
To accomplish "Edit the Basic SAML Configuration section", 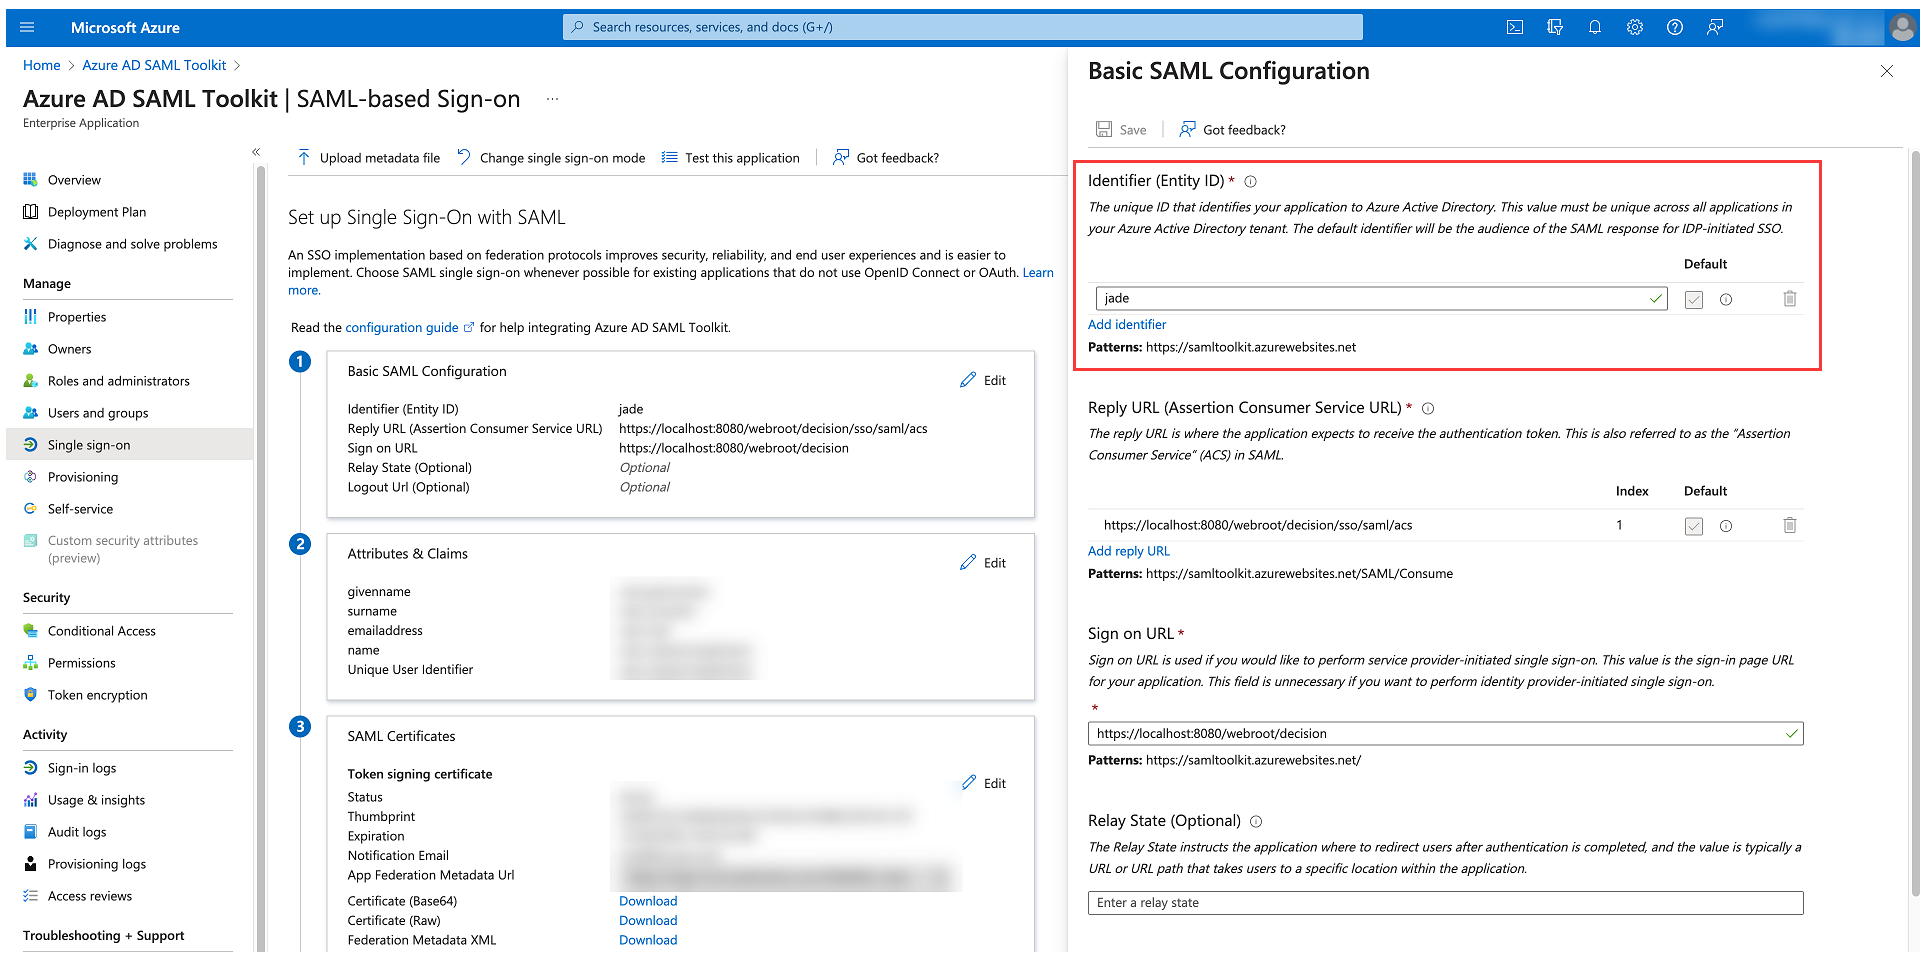I will pyautogui.click(x=983, y=380).
